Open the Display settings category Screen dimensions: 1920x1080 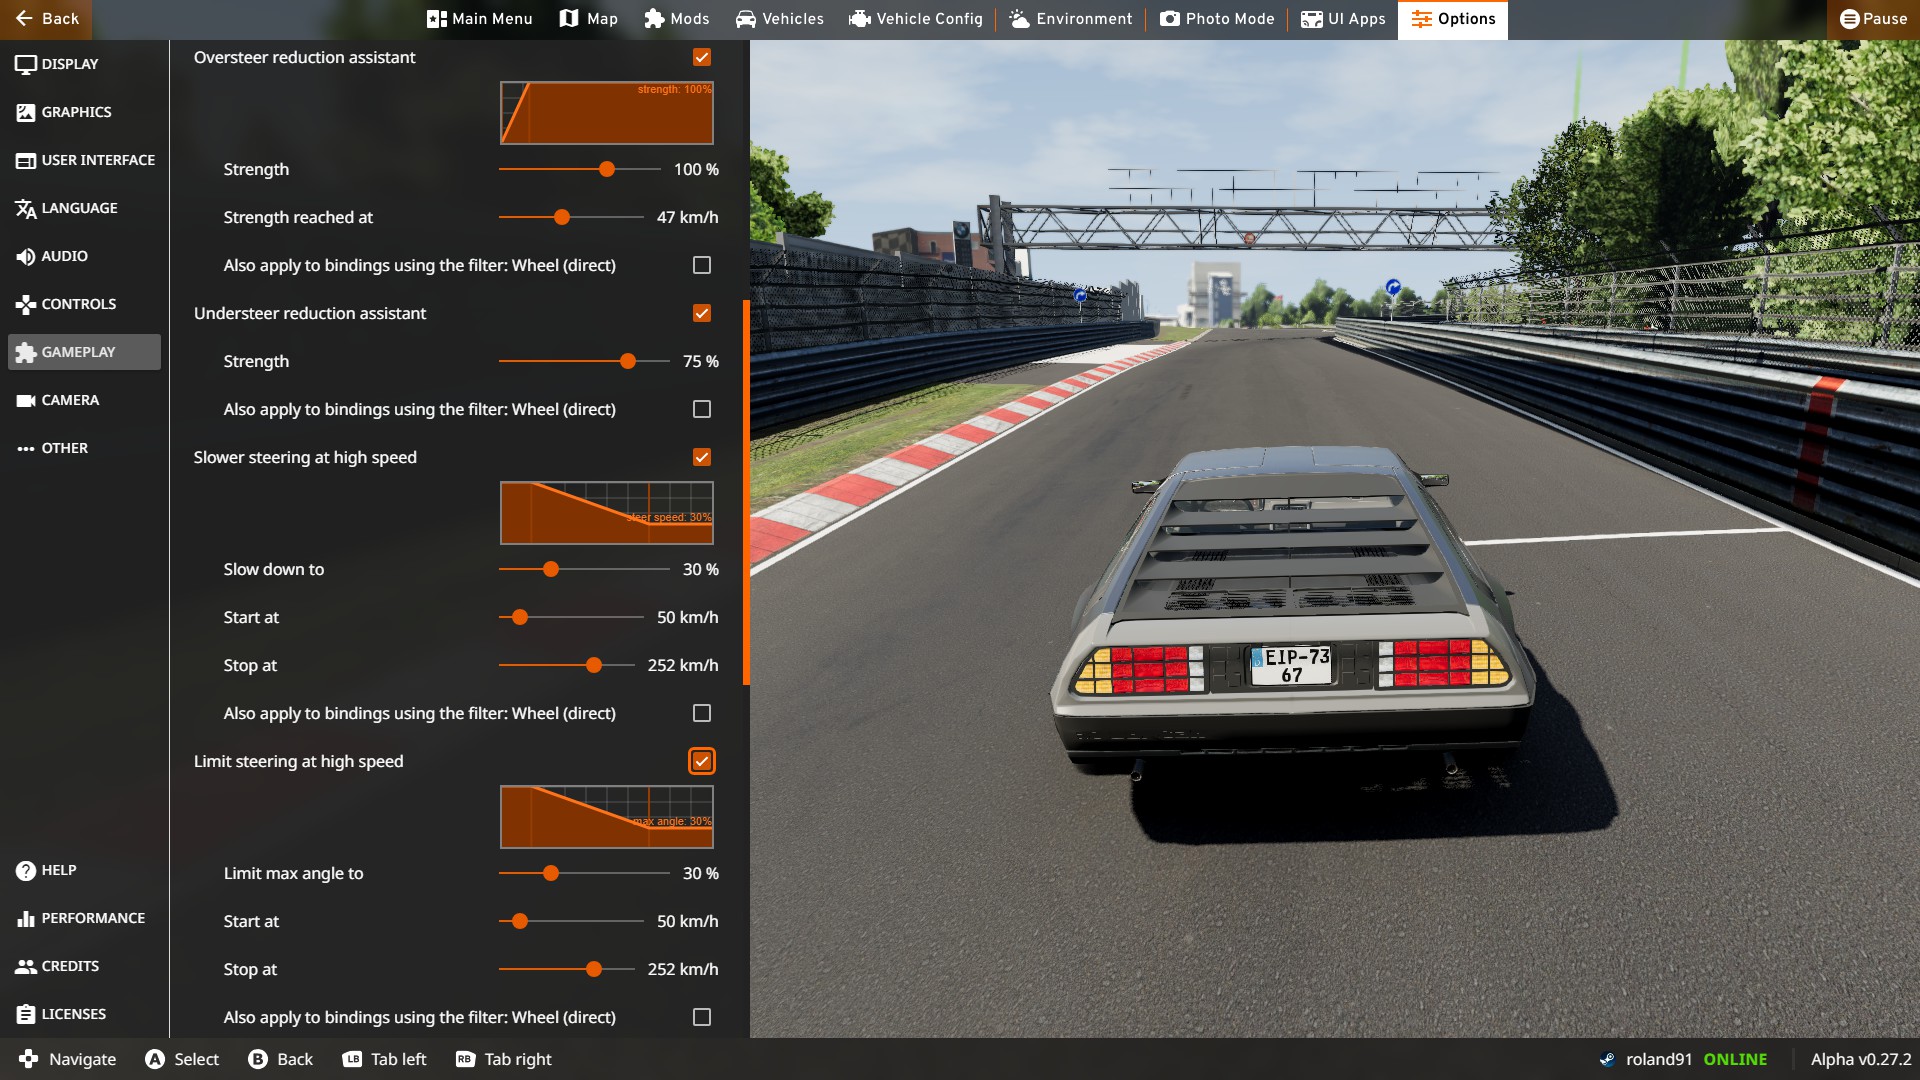click(70, 64)
